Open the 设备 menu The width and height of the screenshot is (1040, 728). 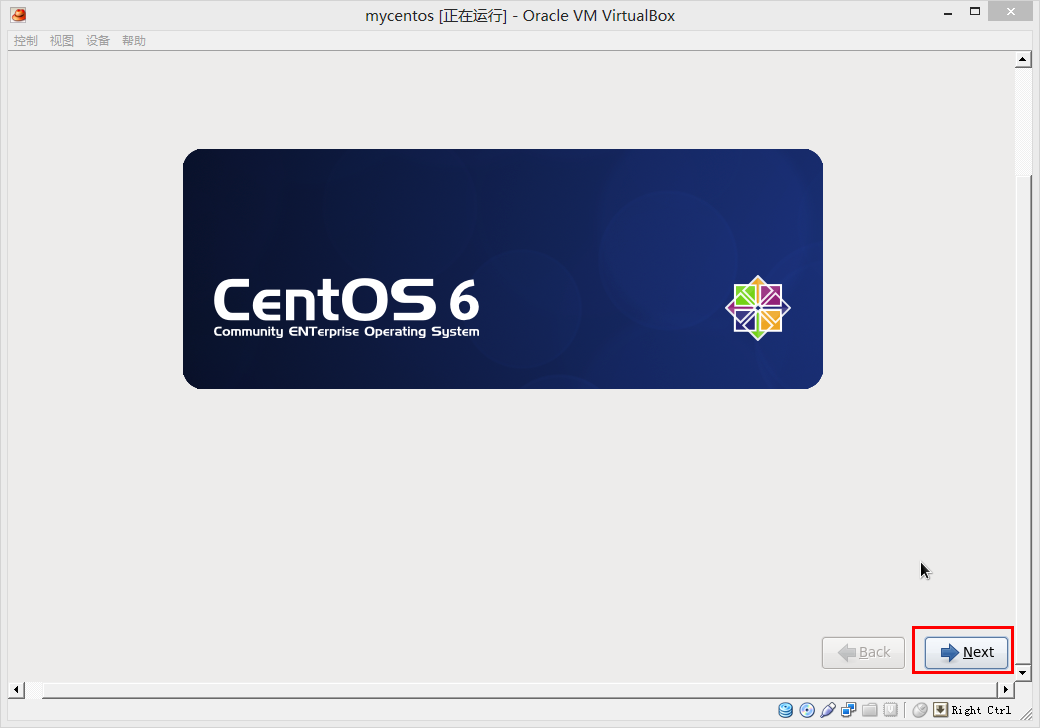tap(98, 40)
